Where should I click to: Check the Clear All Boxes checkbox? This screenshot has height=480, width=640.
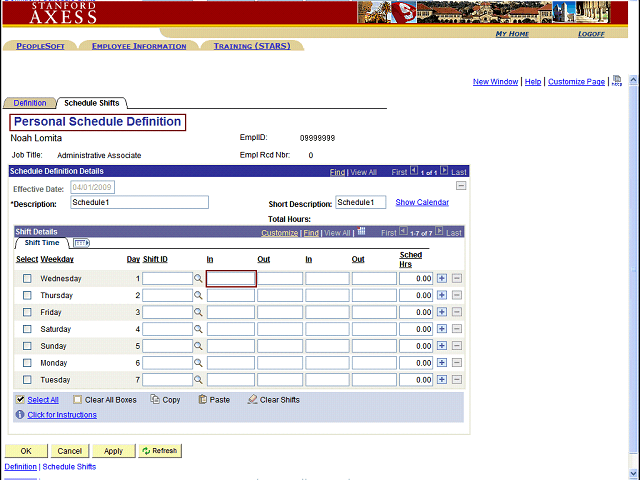pyautogui.click(x=78, y=399)
